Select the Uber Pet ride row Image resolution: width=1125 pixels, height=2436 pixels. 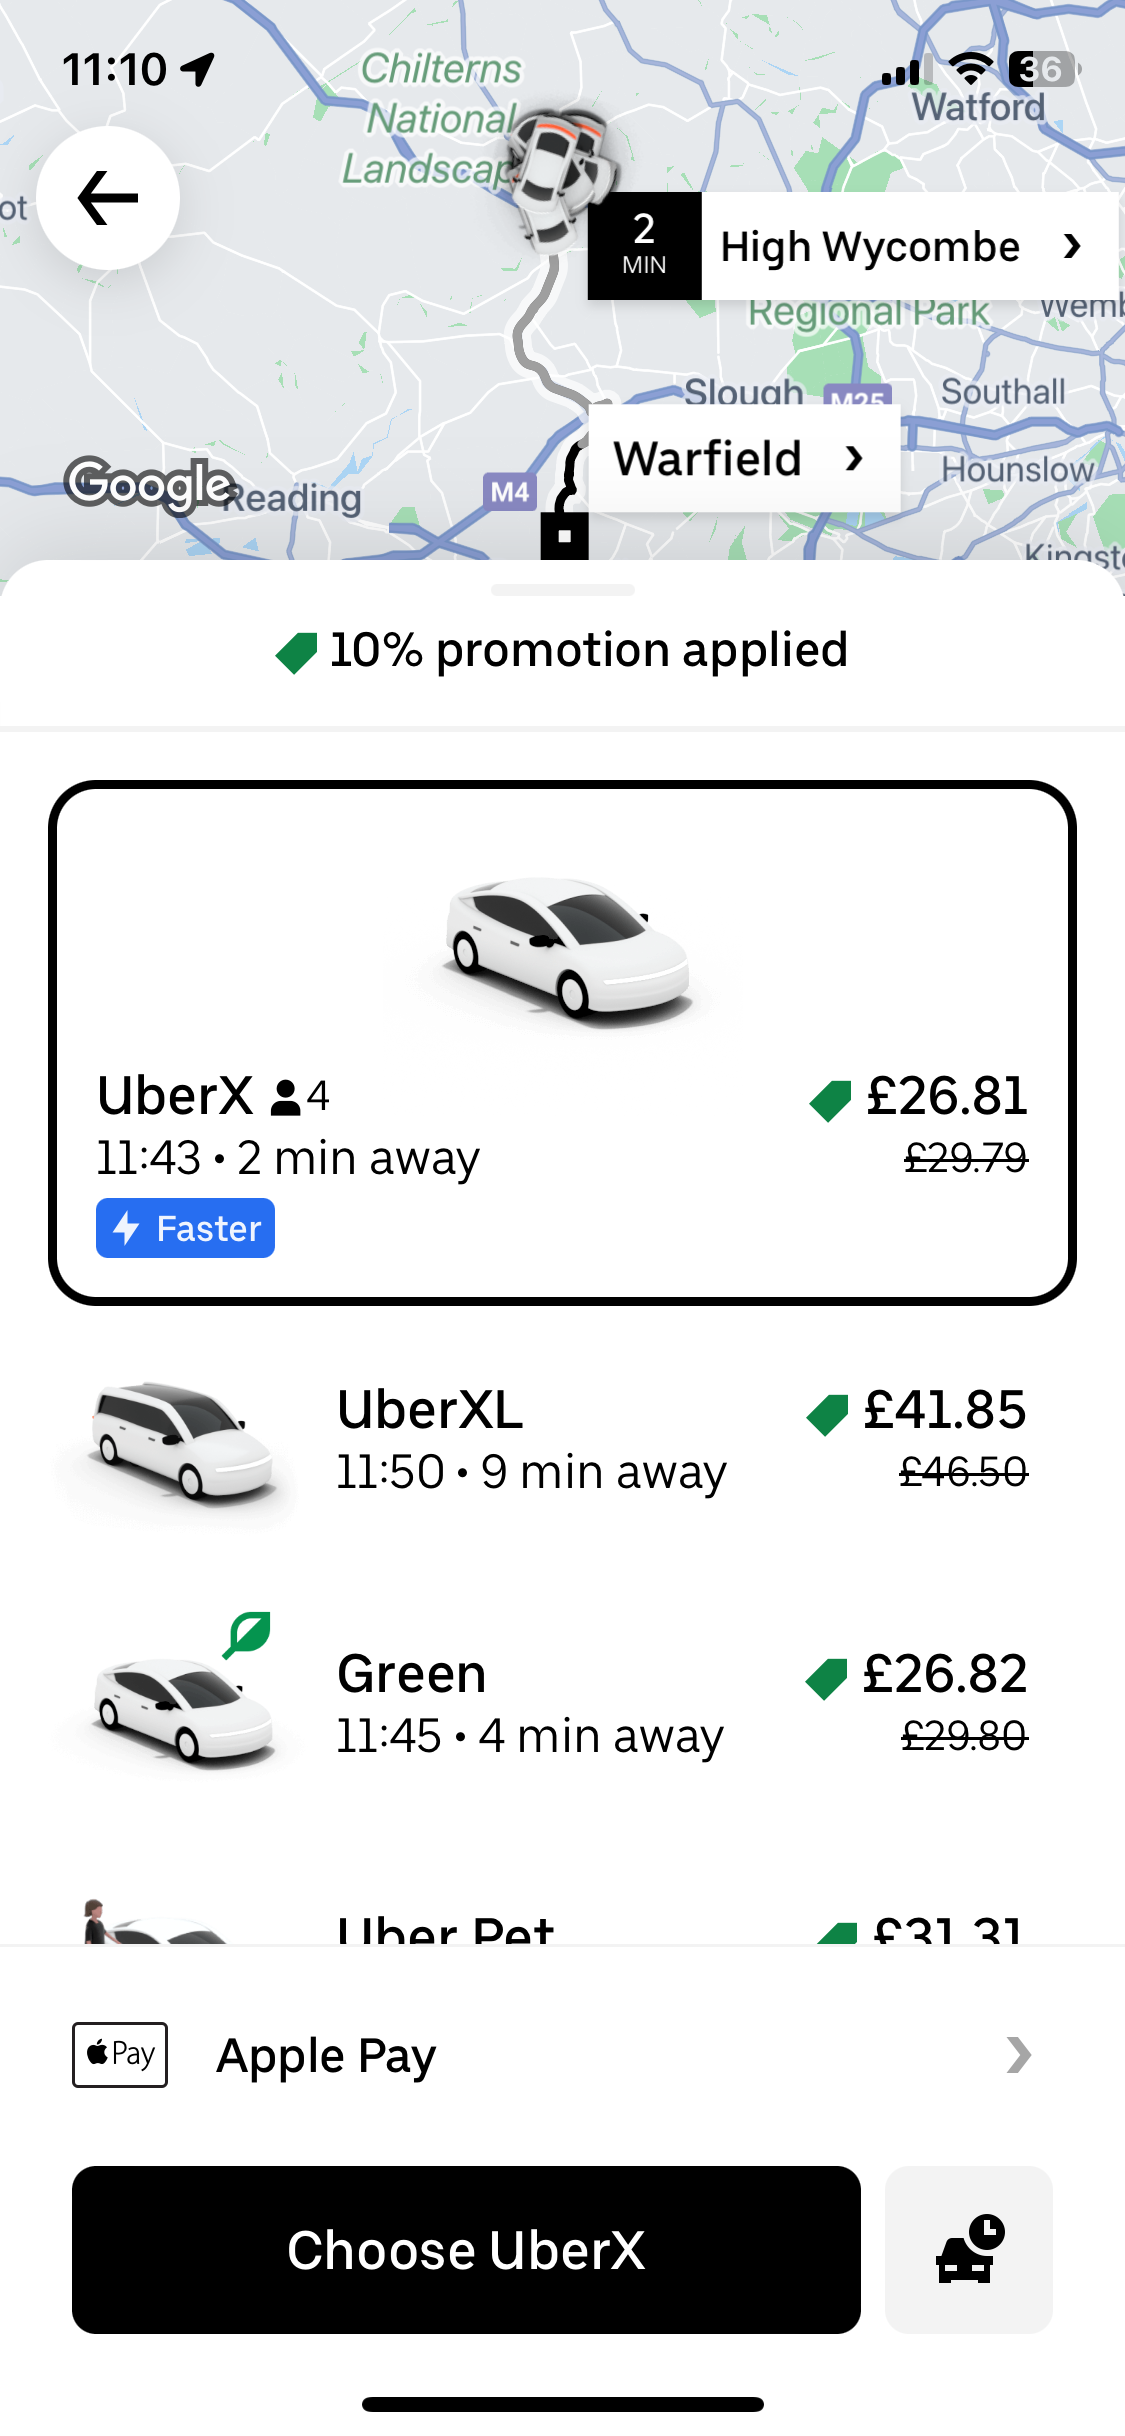coord(562,1925)
